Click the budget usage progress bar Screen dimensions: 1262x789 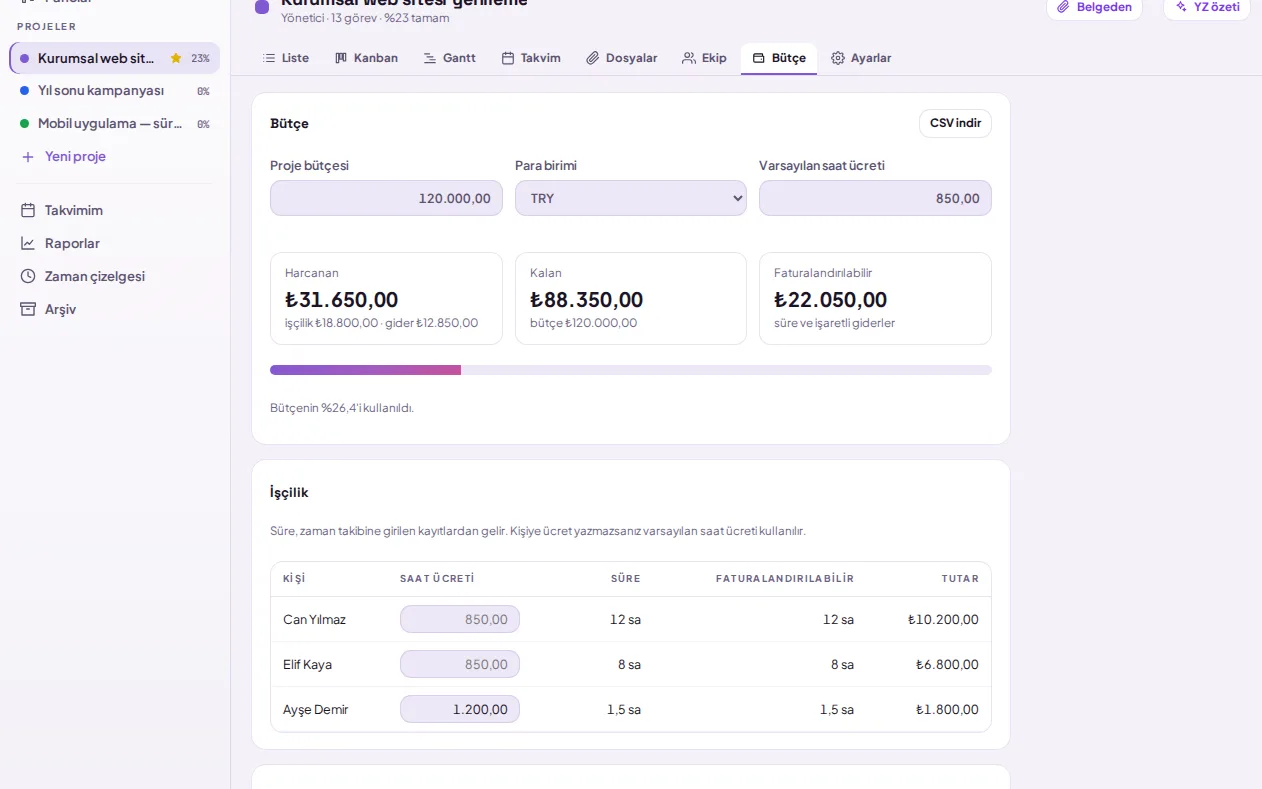[x=631, y=370]
